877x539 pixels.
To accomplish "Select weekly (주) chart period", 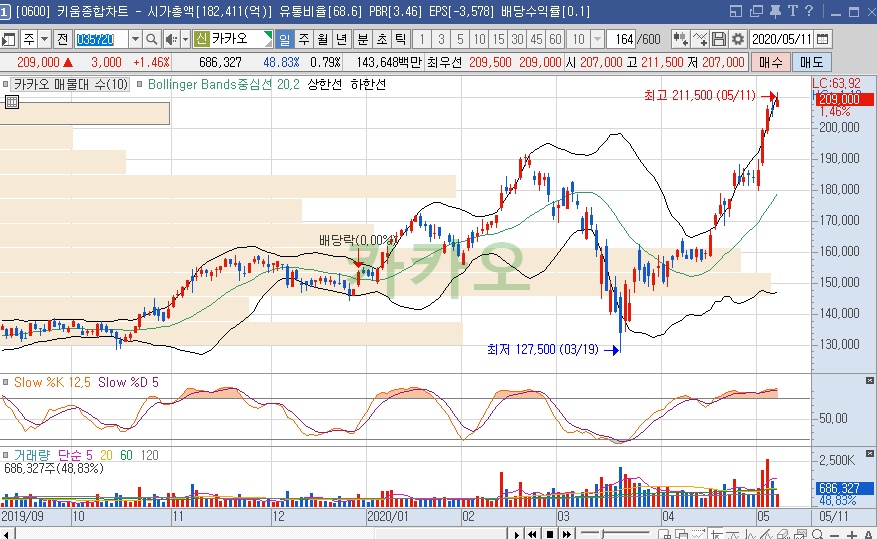I will click(x=304, y=39).
